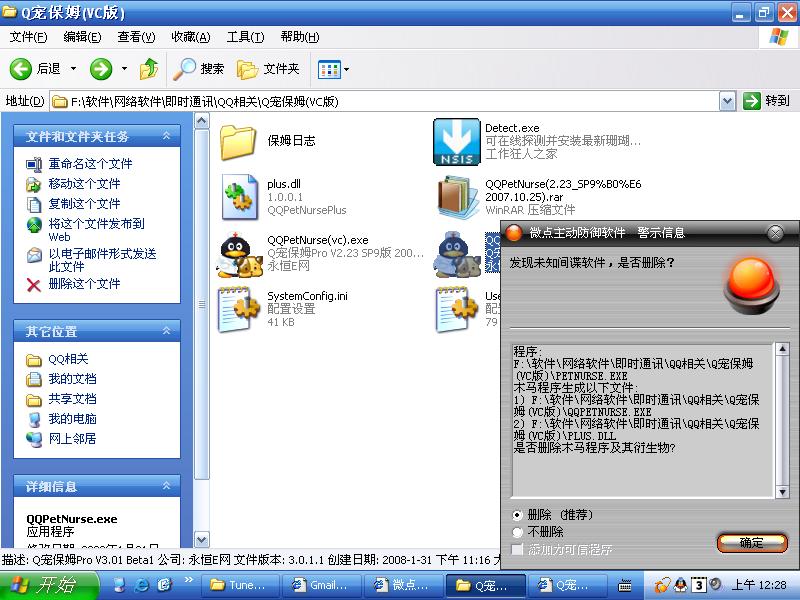Open the Back button history dropdown
This screenshot has height=600, width=800.
[x=73, y=69]
